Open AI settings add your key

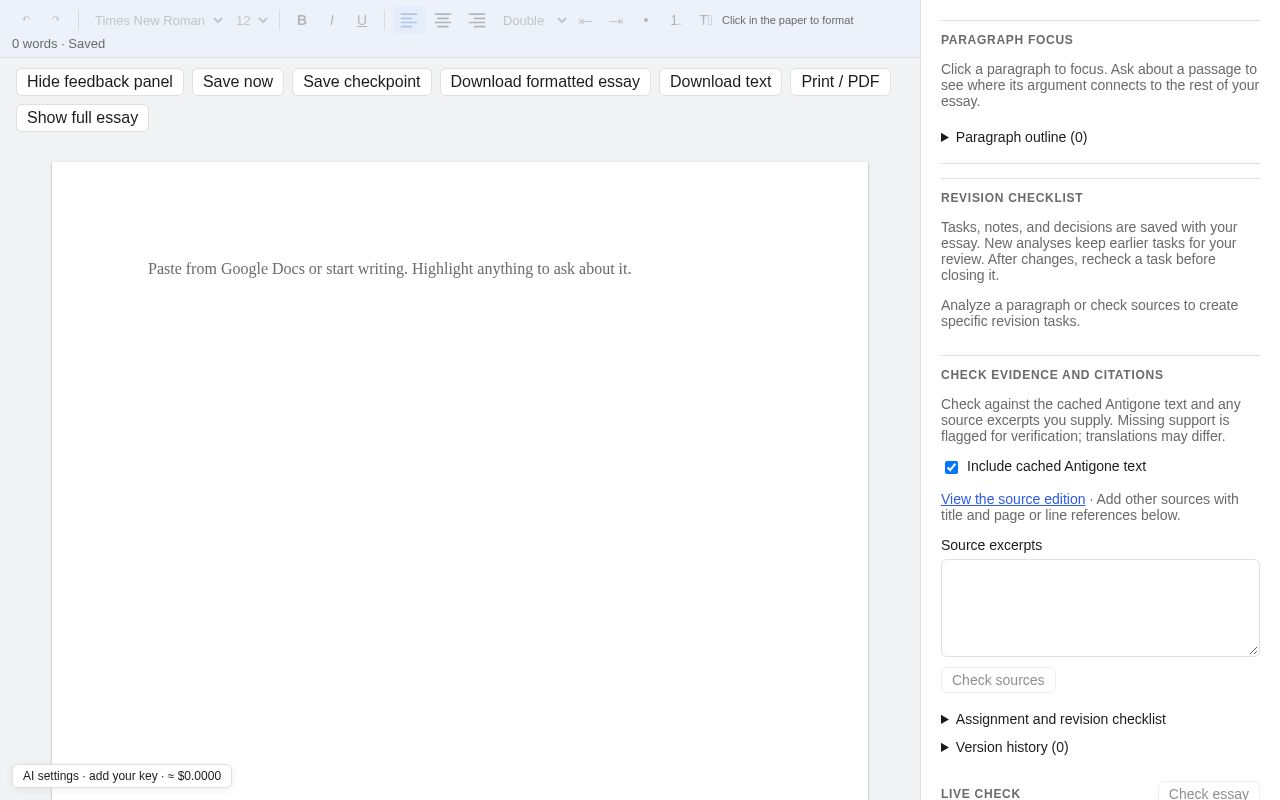click(122, 776)
